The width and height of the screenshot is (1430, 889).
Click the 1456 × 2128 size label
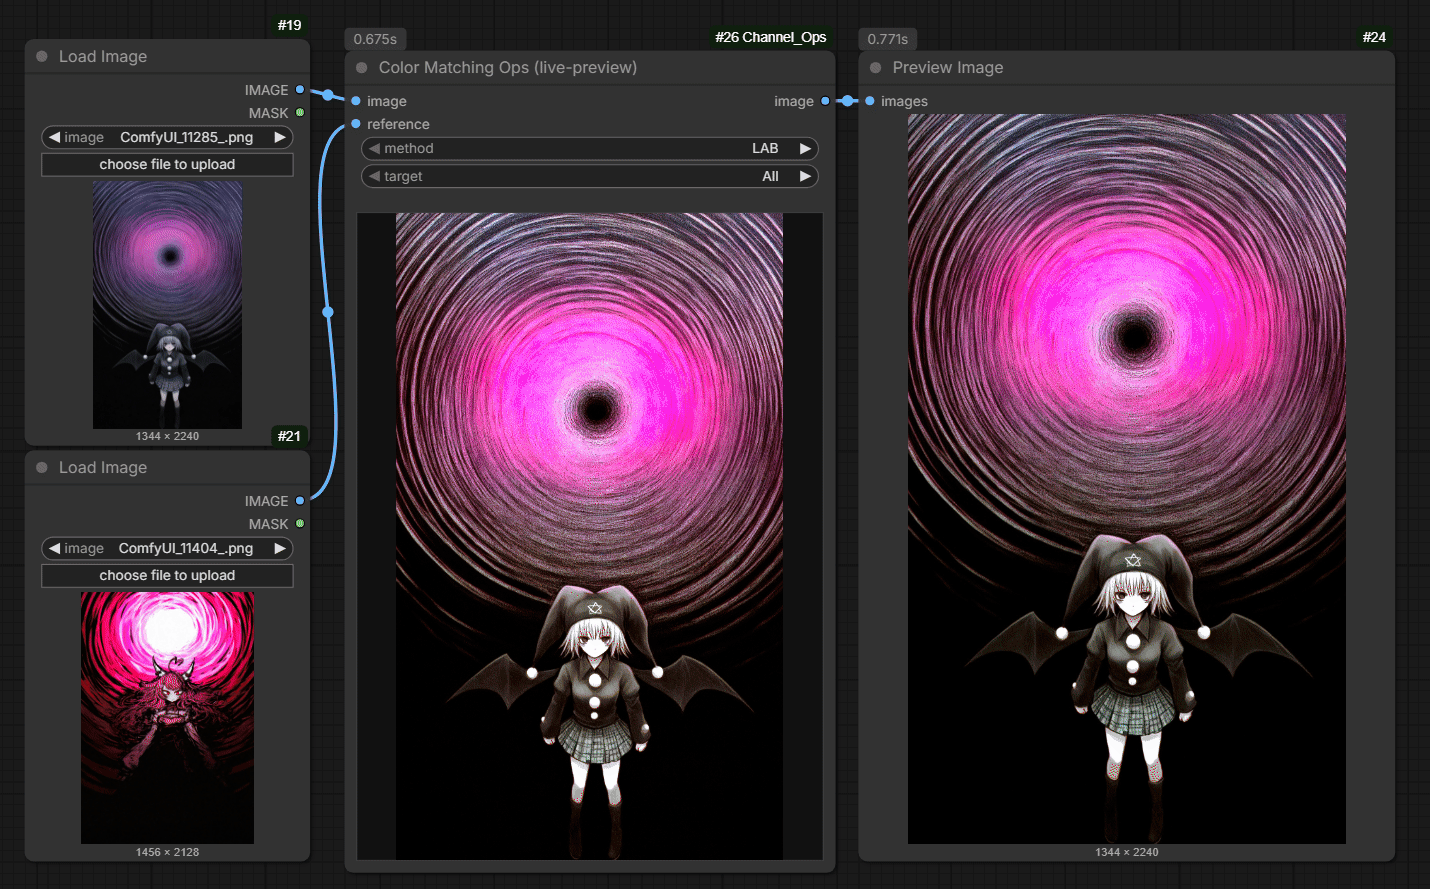point(167,852)
